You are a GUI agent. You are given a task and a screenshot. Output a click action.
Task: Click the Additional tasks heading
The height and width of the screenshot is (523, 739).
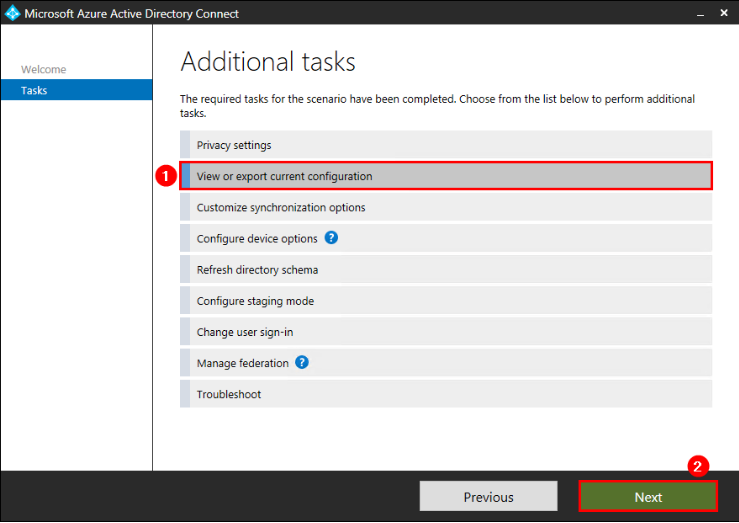point(268,62)
